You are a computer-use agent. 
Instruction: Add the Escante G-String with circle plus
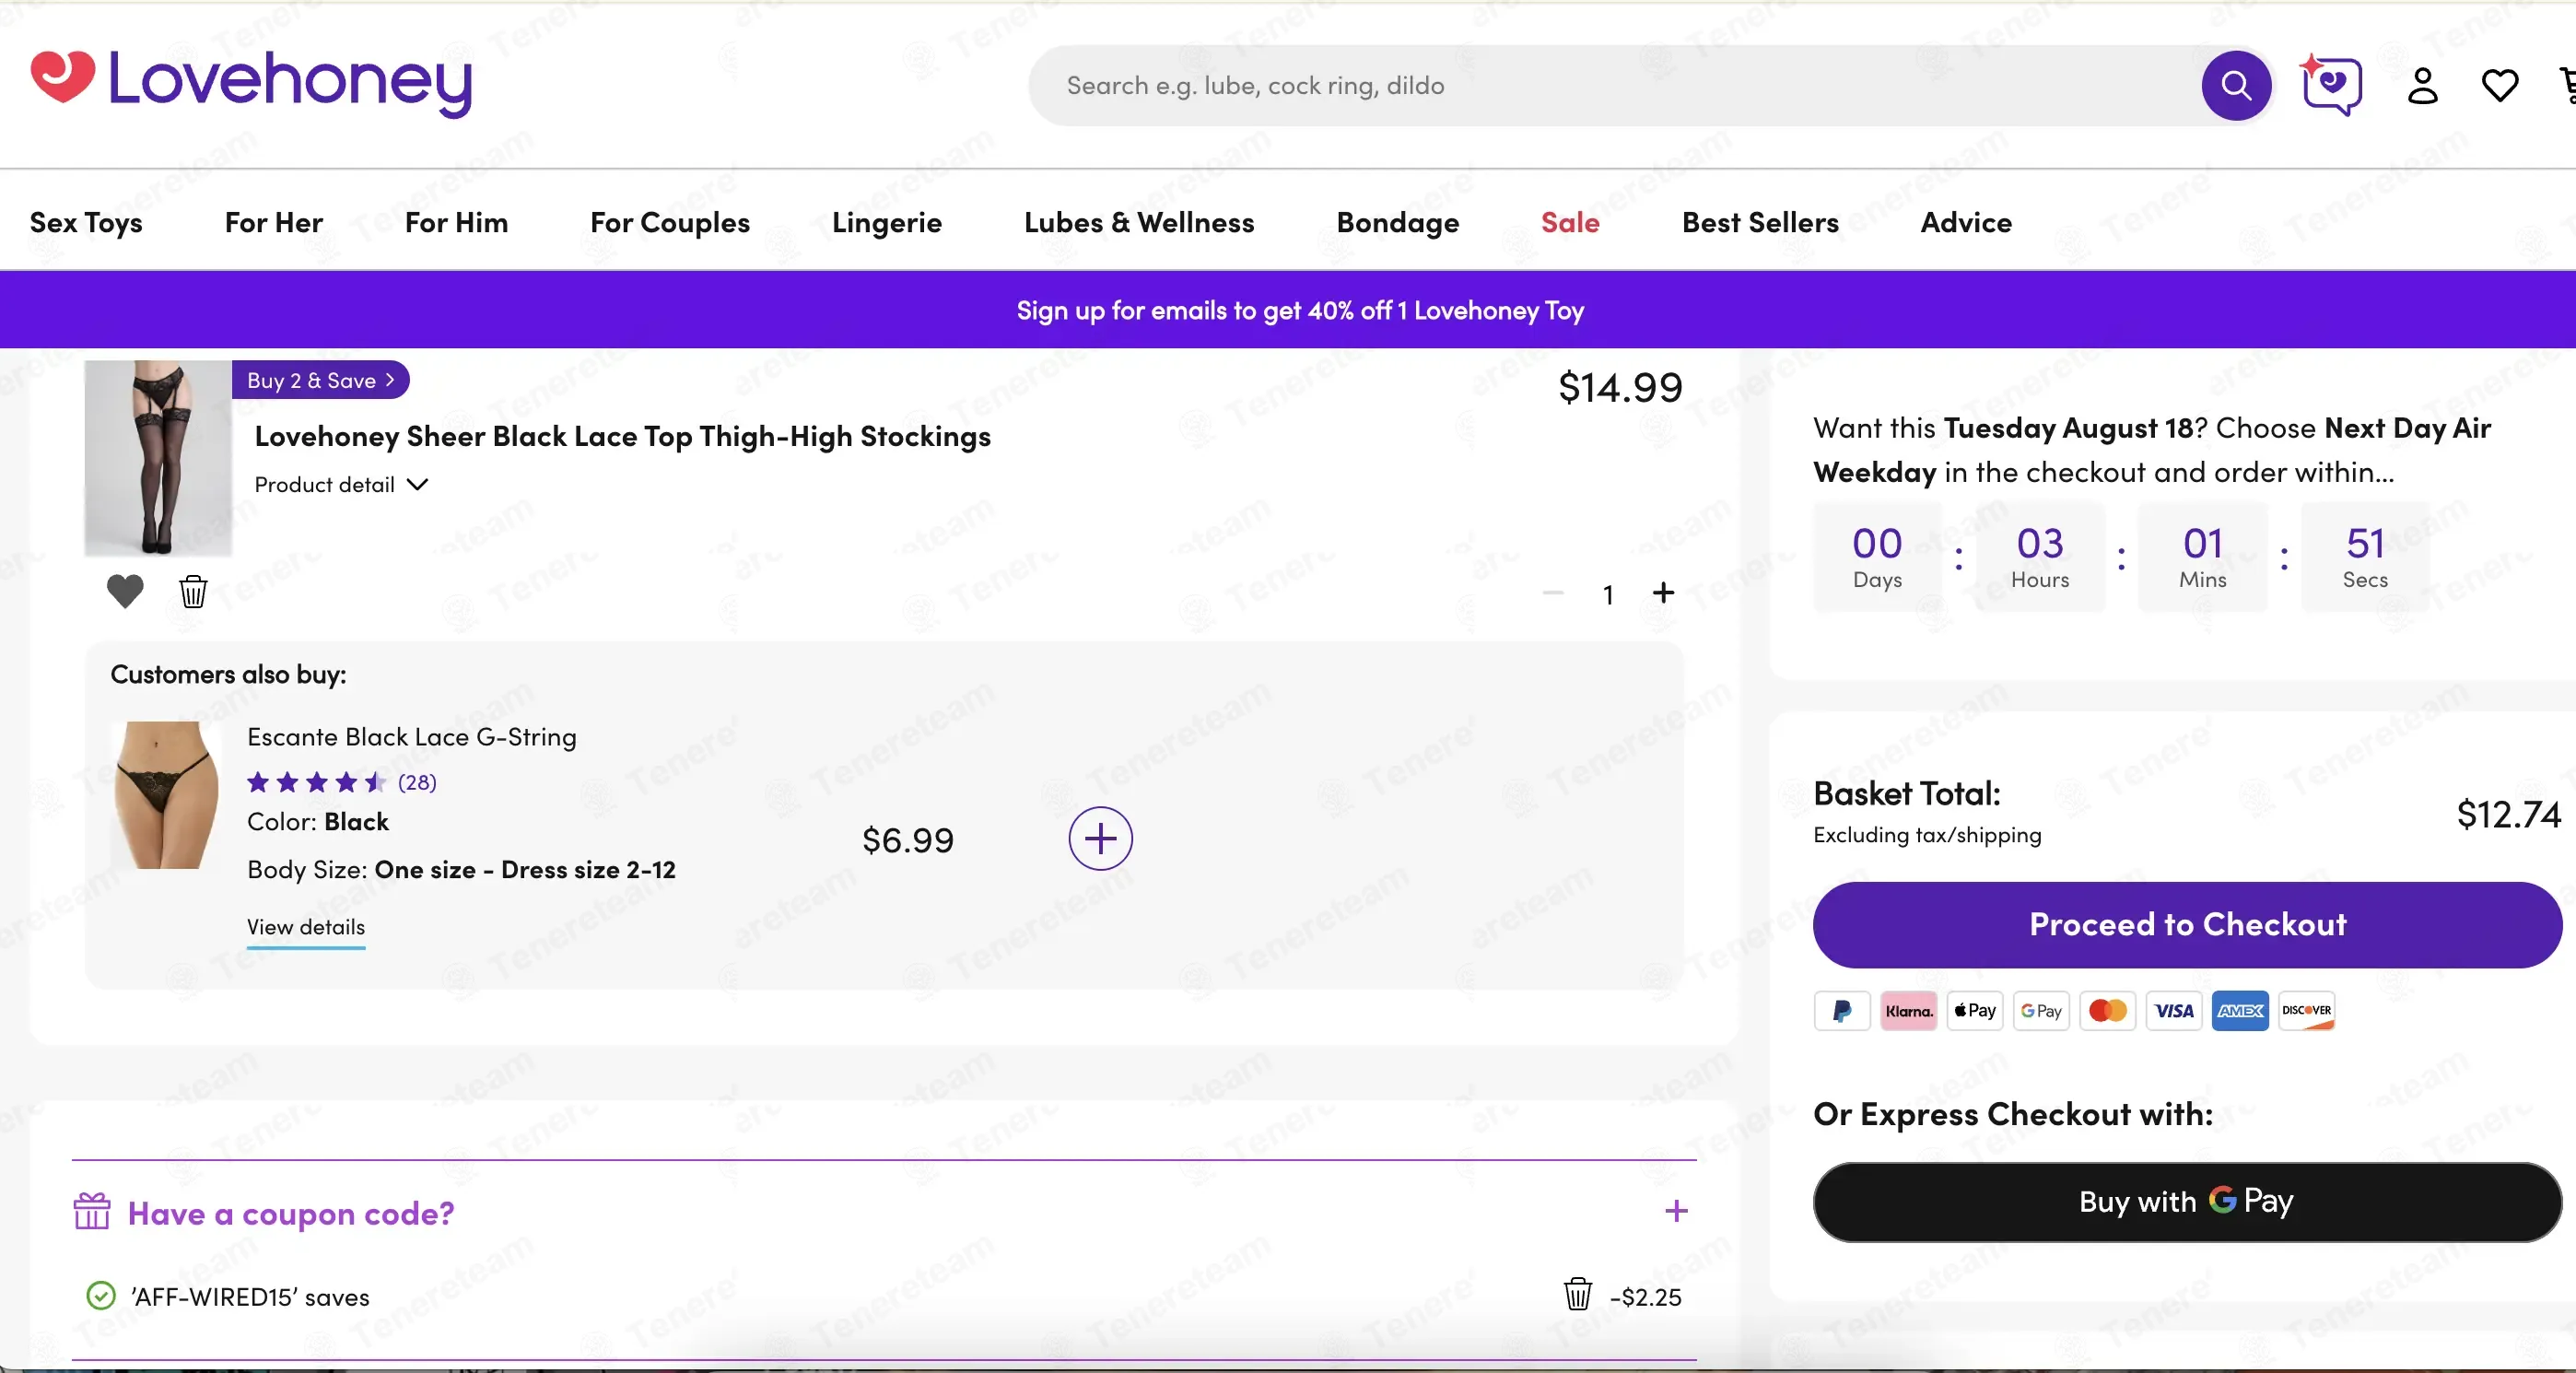(1100, 839)
